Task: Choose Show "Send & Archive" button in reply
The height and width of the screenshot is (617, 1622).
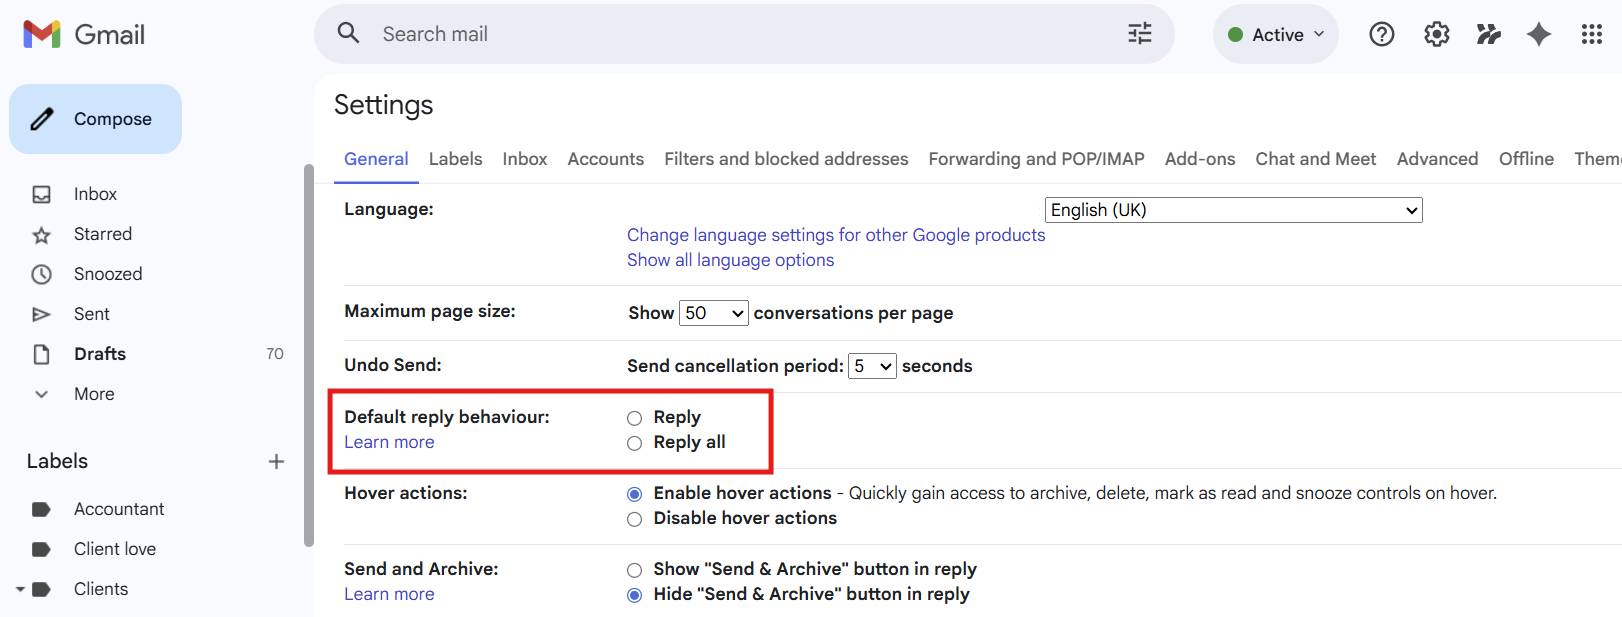Action: click(x=634, y=570)
